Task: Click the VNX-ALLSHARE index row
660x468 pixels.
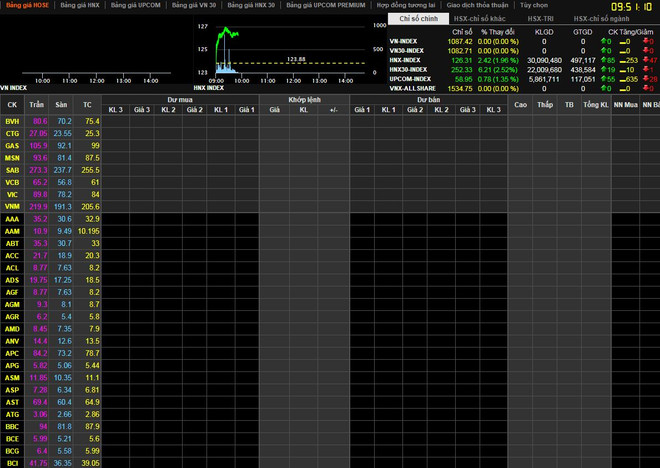Action: click(x=413, y=88)
